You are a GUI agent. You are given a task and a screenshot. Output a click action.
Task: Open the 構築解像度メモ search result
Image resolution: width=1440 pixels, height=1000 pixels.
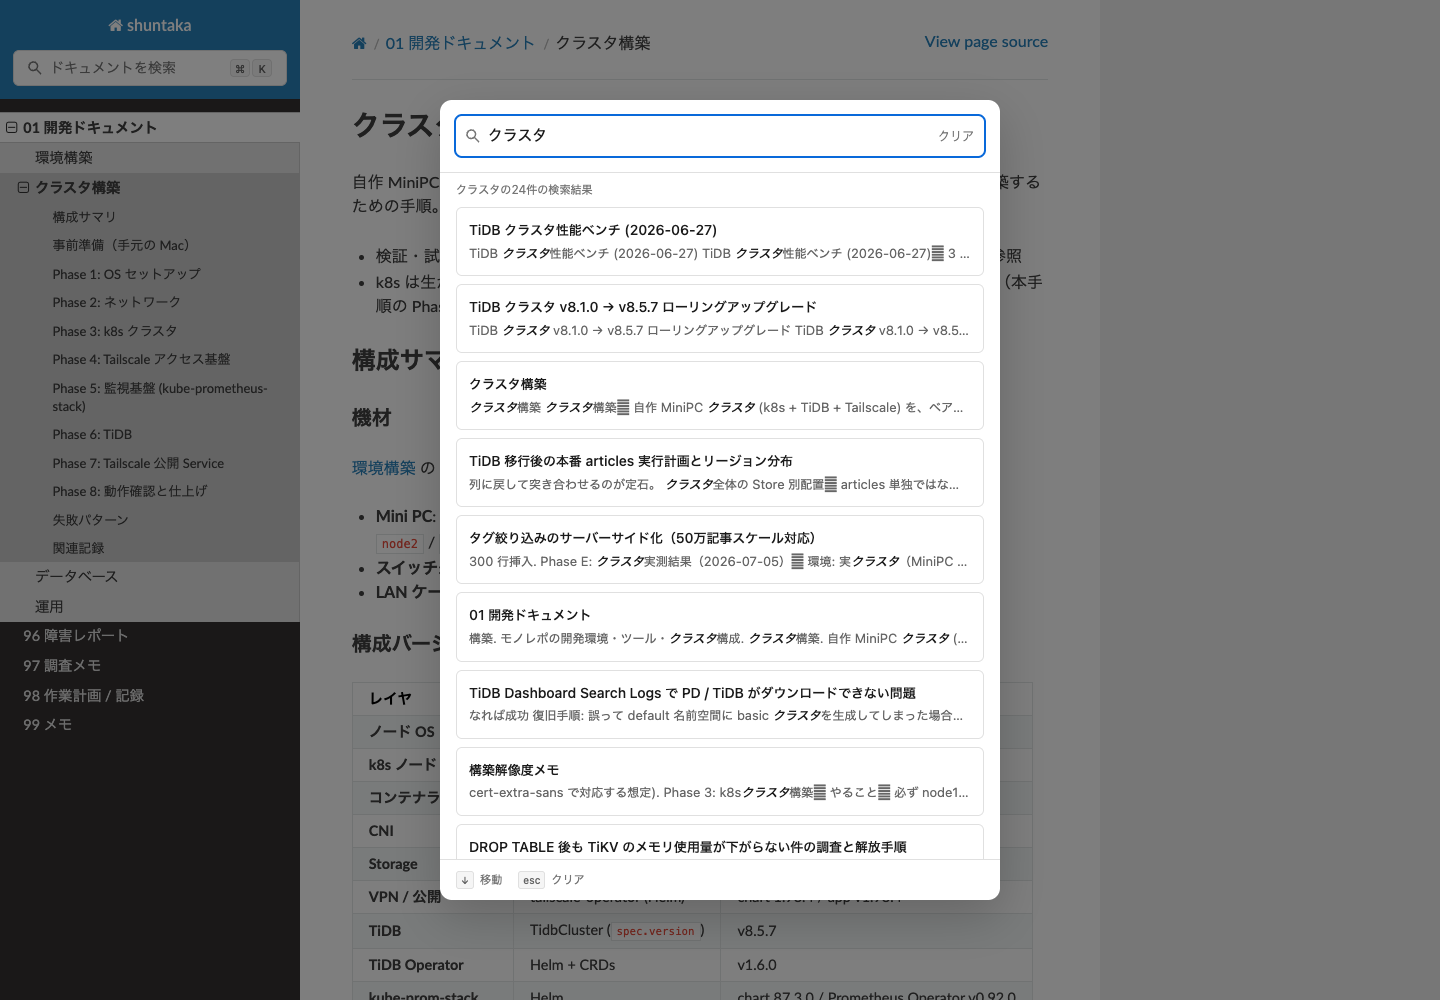coord(720,781)
